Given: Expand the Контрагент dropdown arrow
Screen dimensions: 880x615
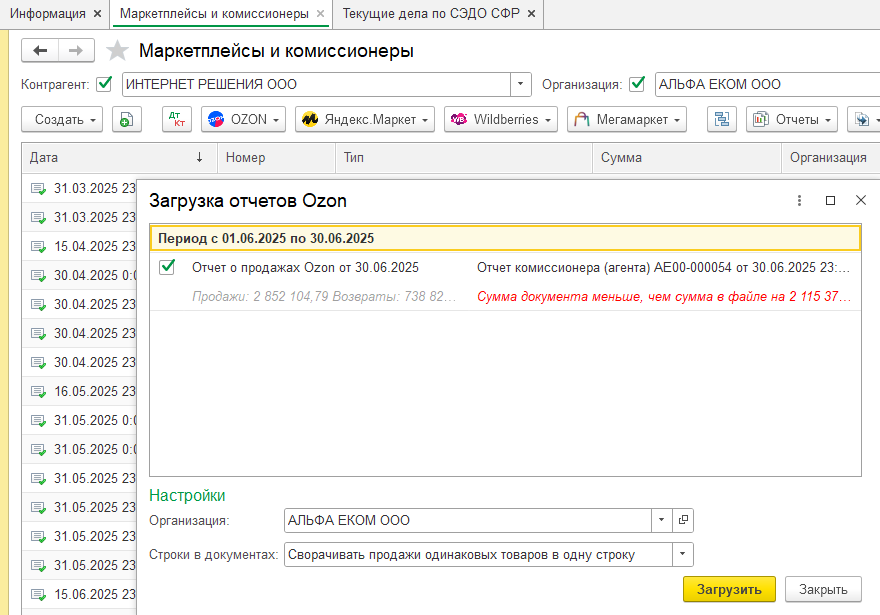Looking at the screenshot, I should (x=520, y=84).
